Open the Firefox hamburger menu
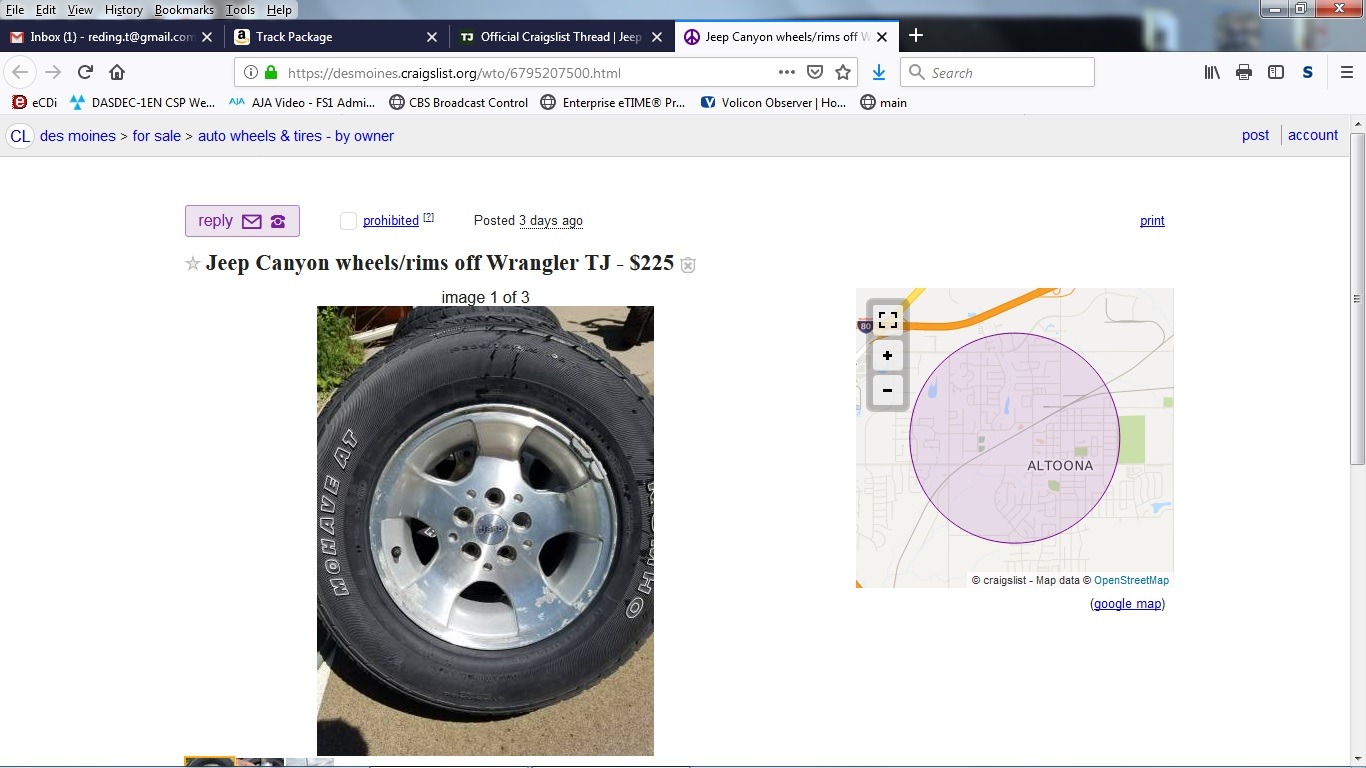This screenshot has width=1366, height=768. pyautogui.click(x=1346, y=72)
